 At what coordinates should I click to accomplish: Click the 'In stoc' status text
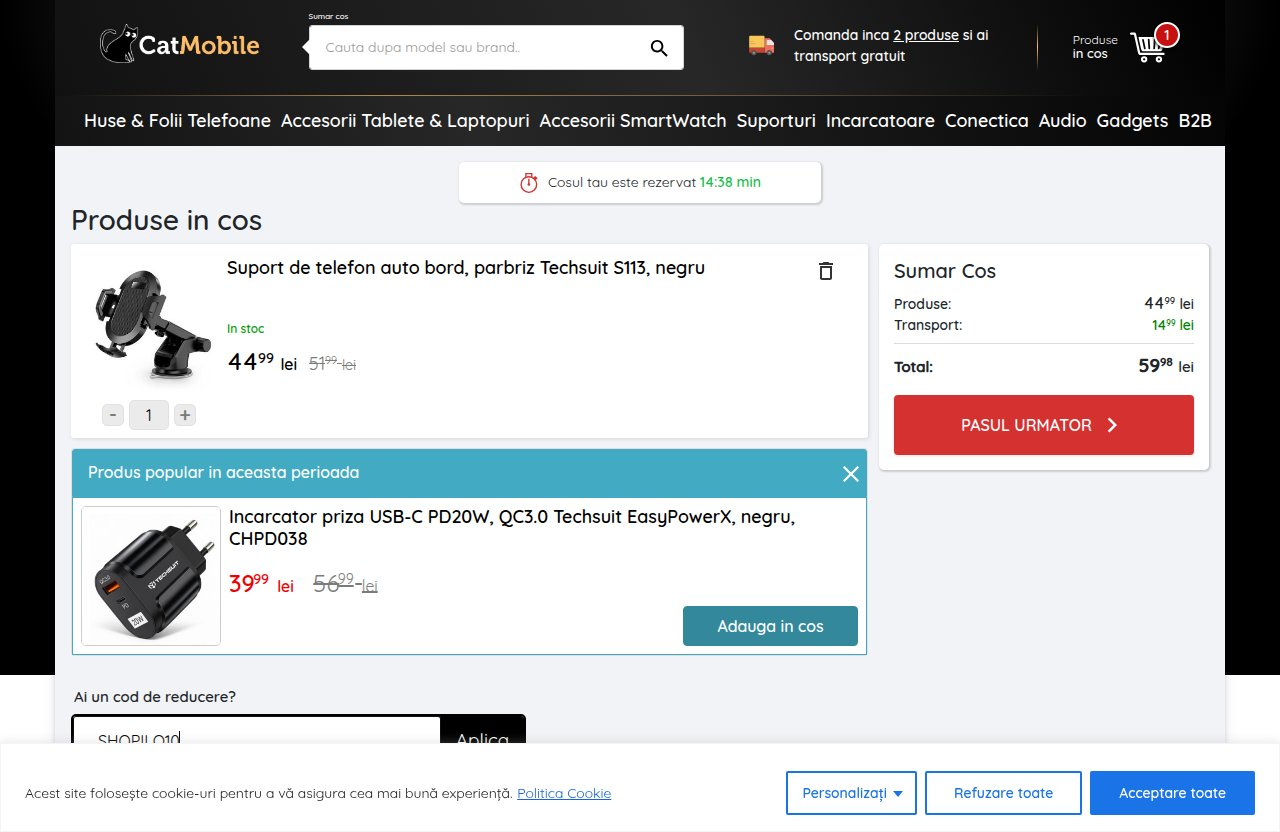245,329
